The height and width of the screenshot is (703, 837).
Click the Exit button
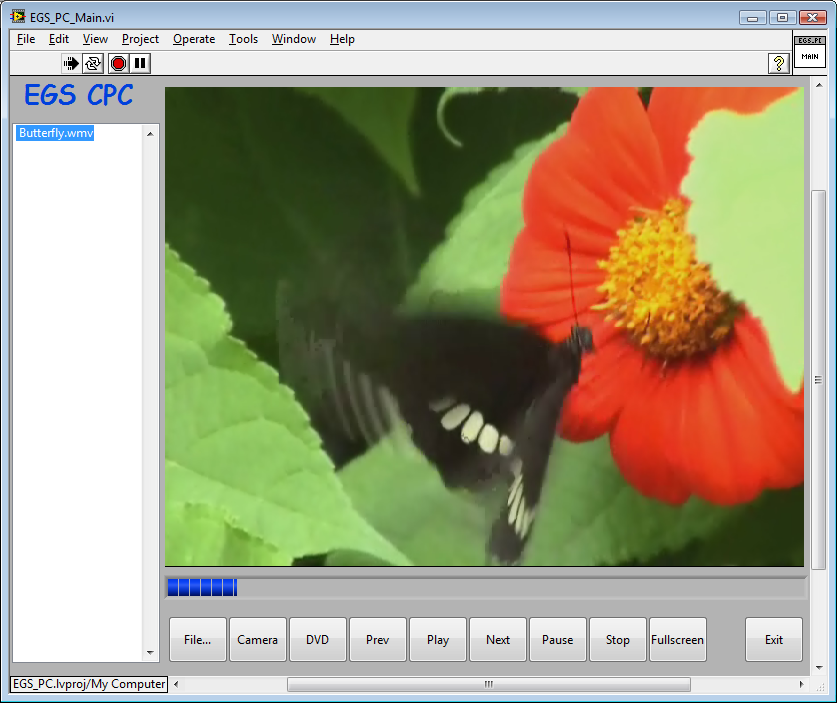pyautogui.click(x=773, y=640)
